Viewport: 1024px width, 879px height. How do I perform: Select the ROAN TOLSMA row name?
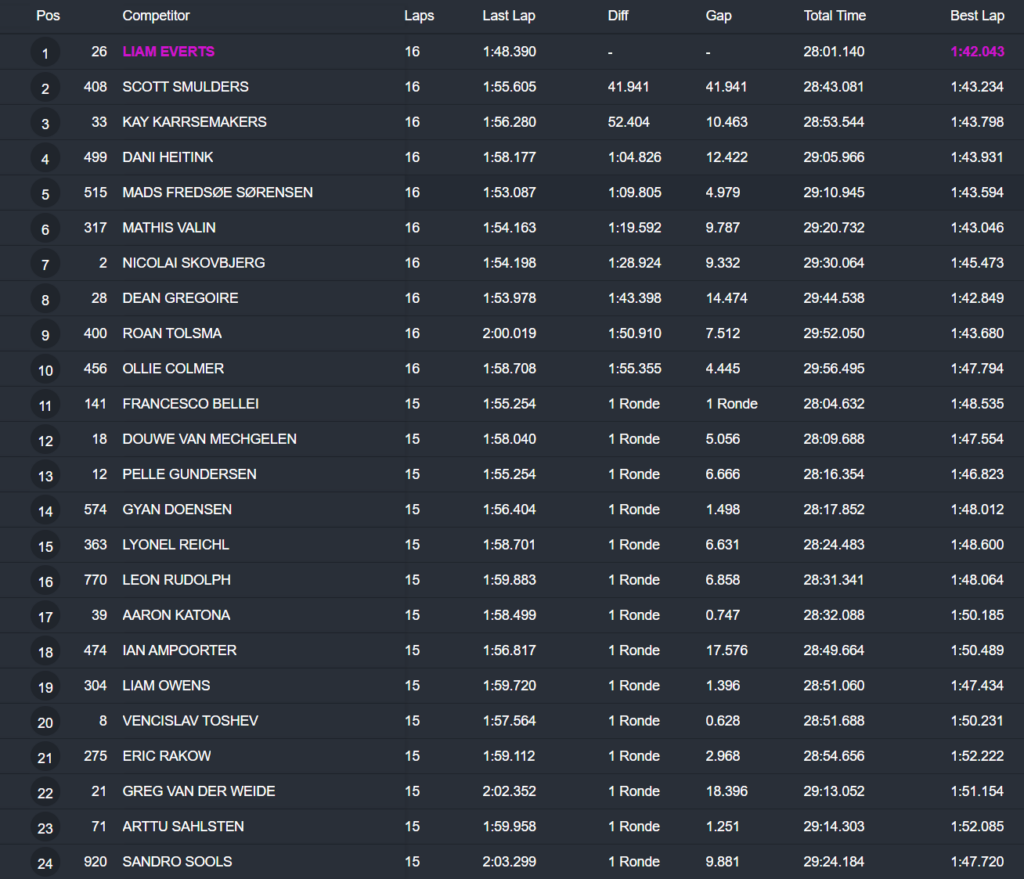point(172,333)
